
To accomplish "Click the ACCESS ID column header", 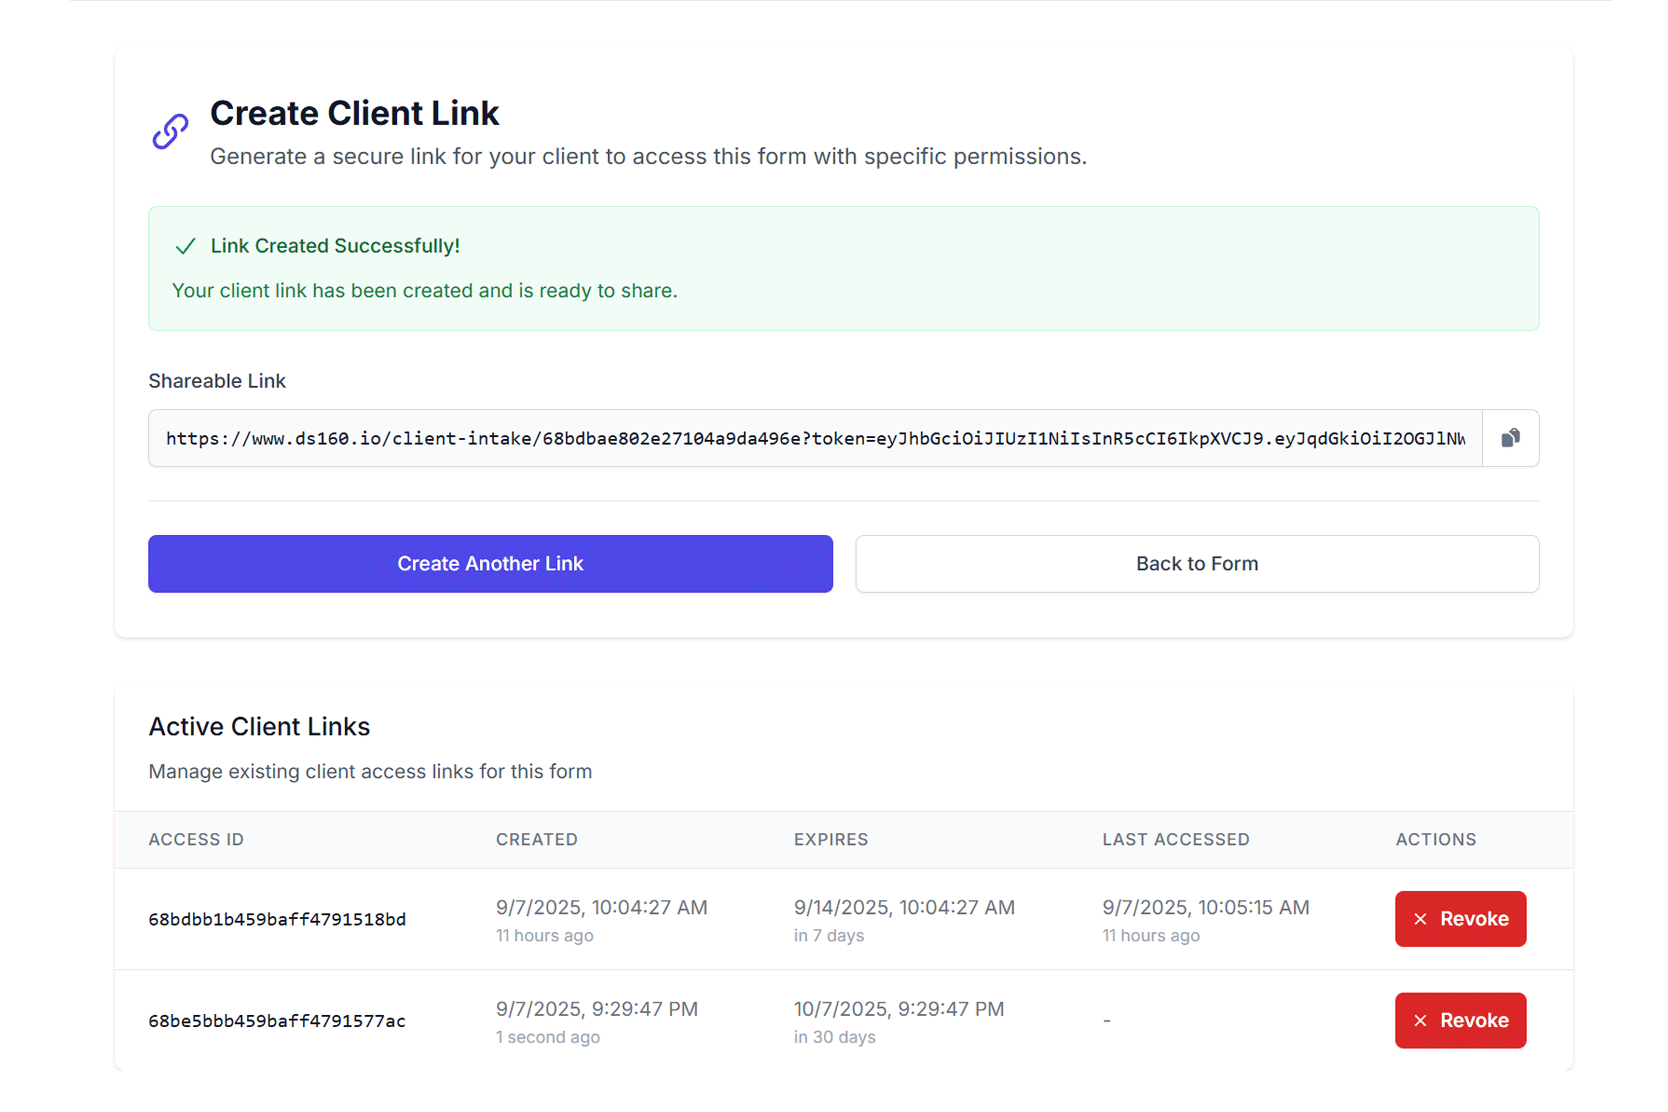I will point(196,839).
